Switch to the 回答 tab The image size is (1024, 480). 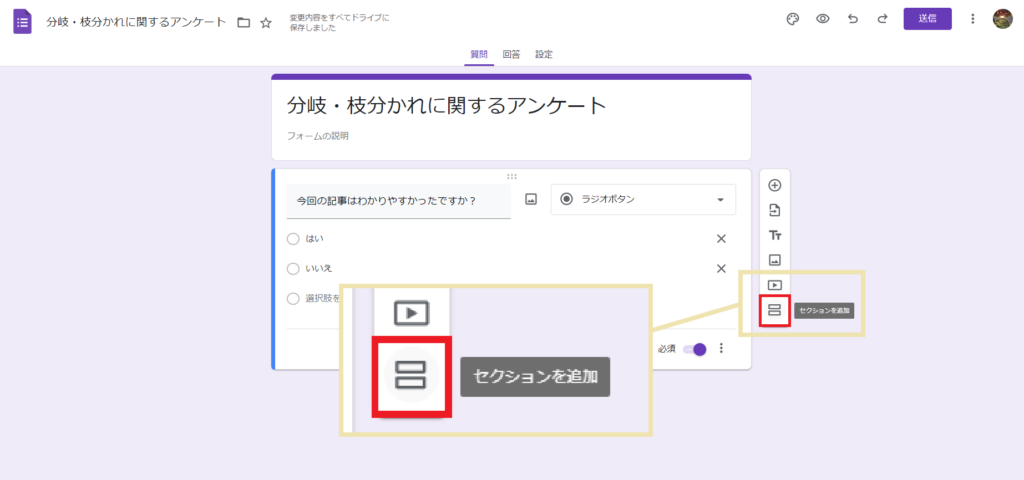[x=511, y=55]
